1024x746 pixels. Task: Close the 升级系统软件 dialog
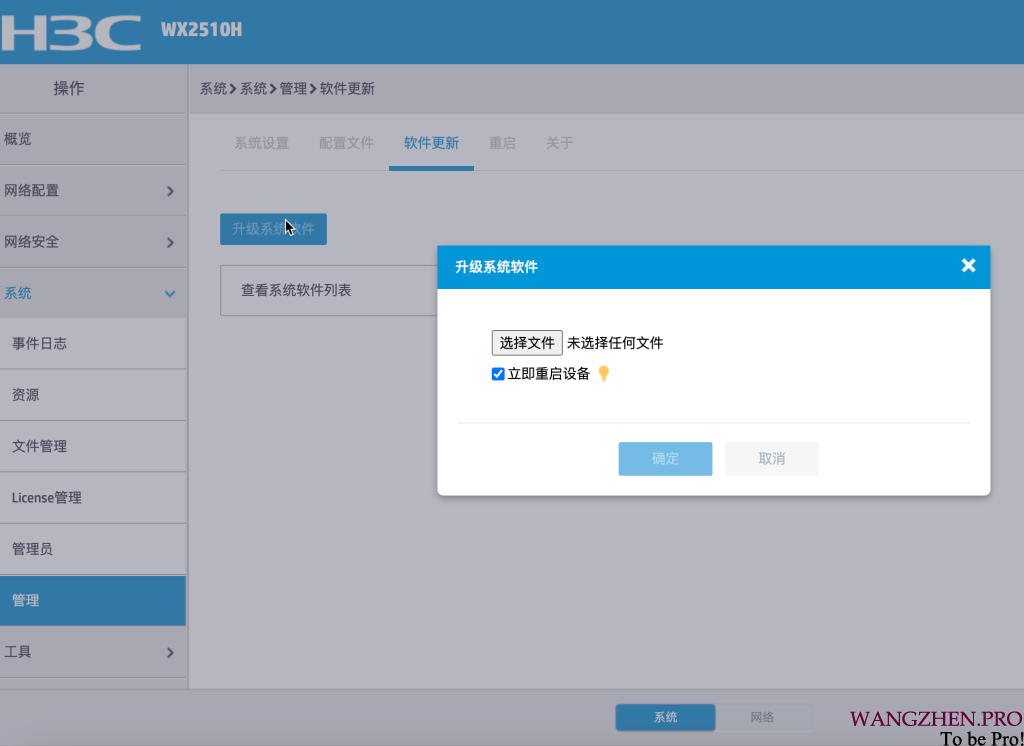(x=967, y=266)
